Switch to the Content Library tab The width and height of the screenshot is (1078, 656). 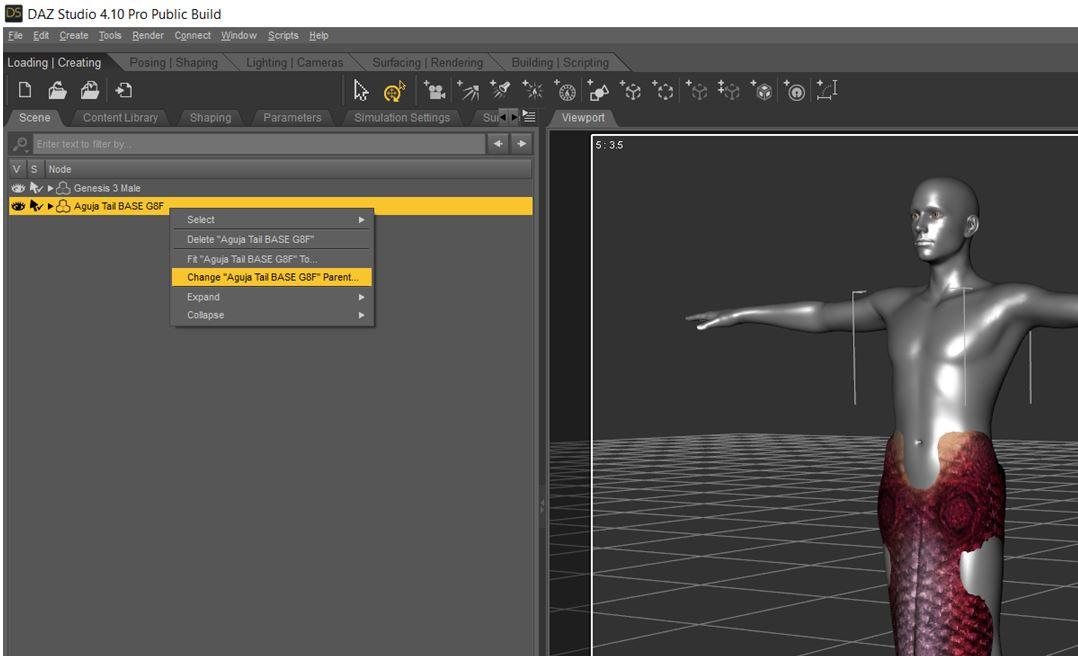click(x=120, y=118)
